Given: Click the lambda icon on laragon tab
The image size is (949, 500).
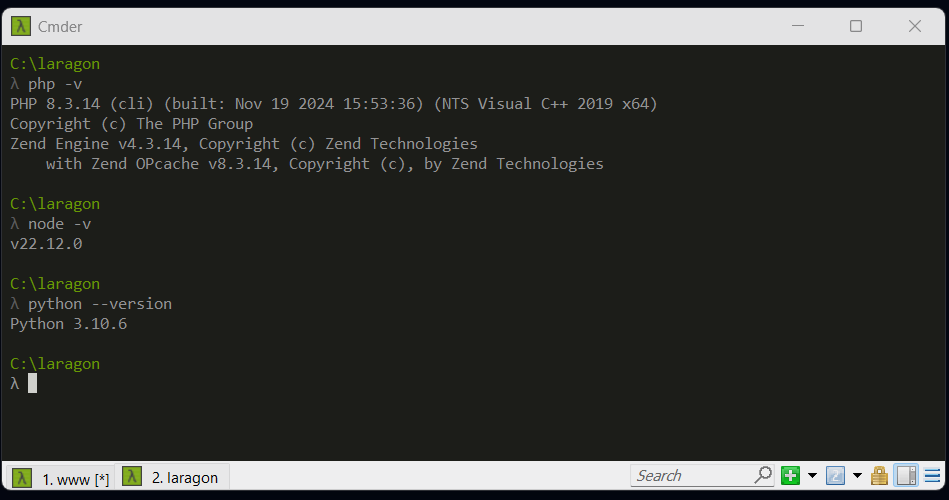Looking at the screenshot, I should (x=131, y=476).
